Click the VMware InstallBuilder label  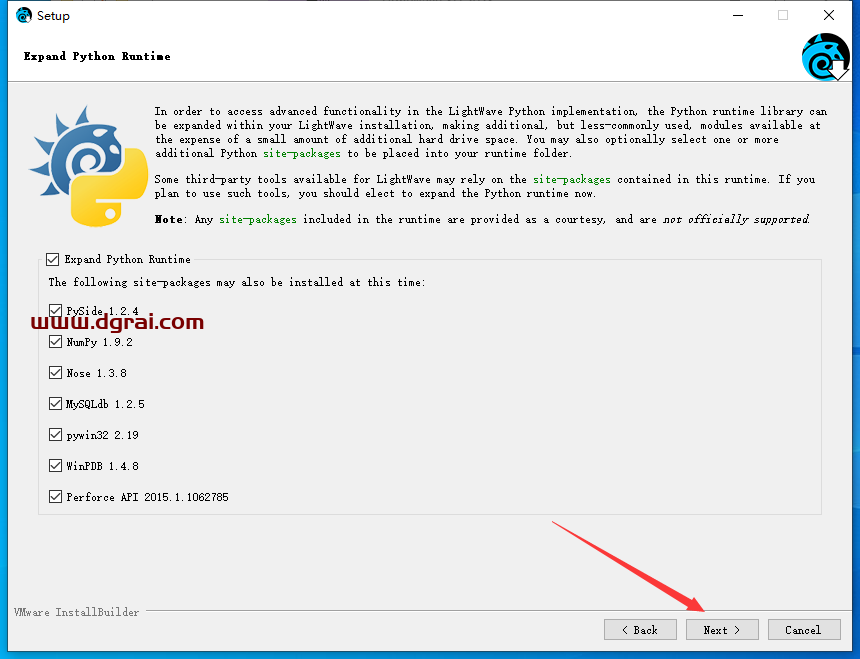click(x=77, y=612)
